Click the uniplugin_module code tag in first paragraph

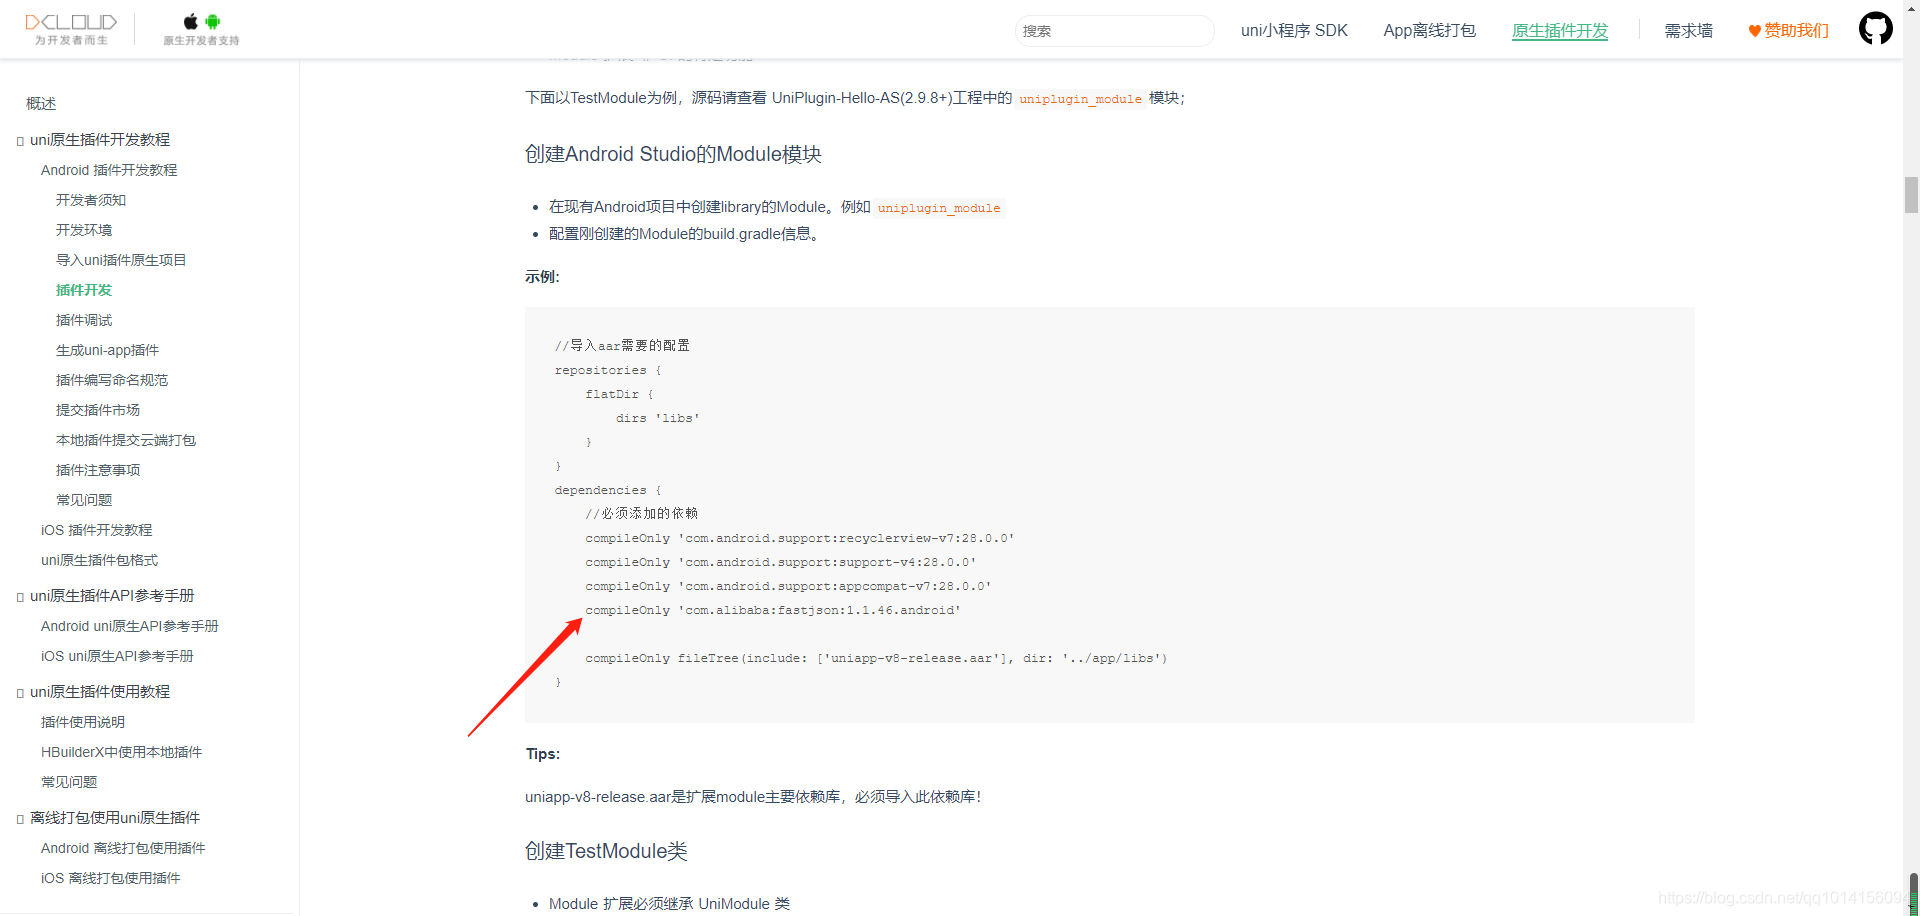coord(1080,99)
